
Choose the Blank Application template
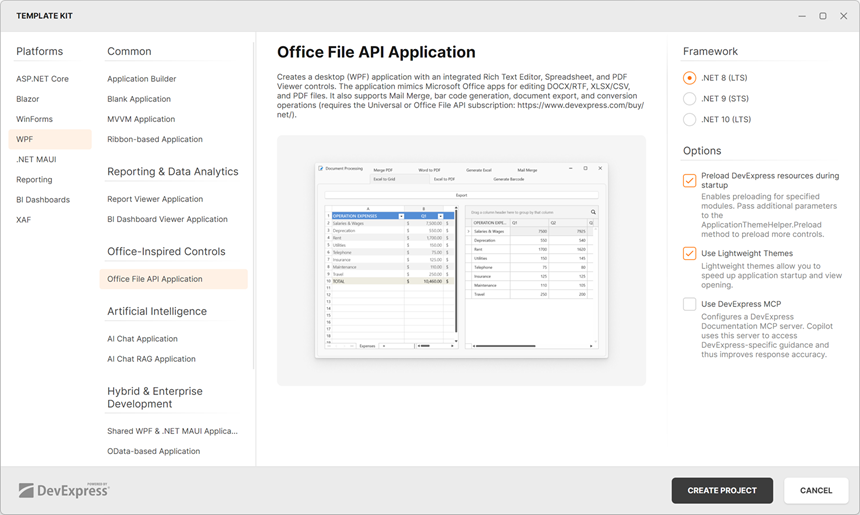pos(173,99)
